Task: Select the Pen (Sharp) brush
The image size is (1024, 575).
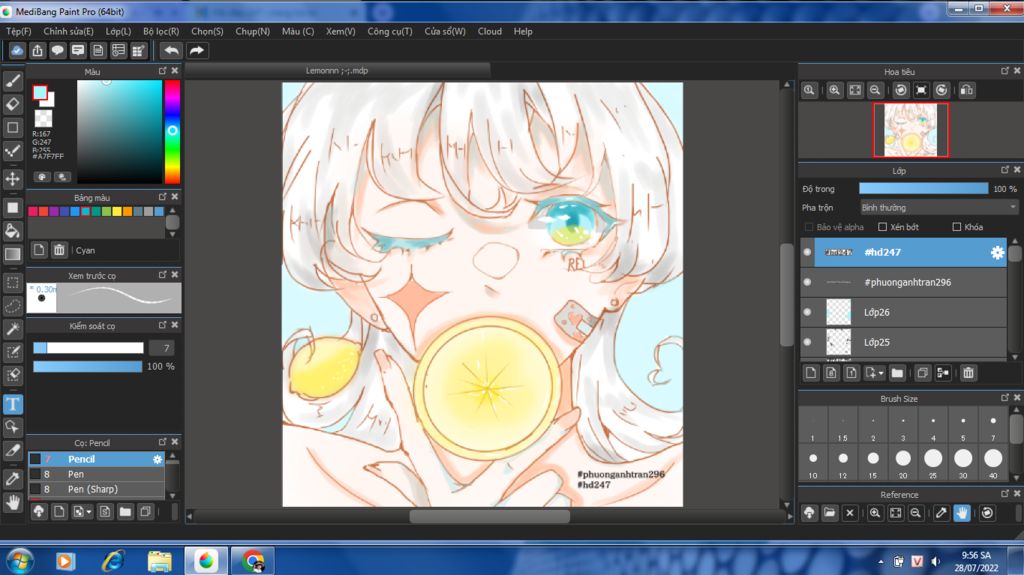Action: pos(97,489)
